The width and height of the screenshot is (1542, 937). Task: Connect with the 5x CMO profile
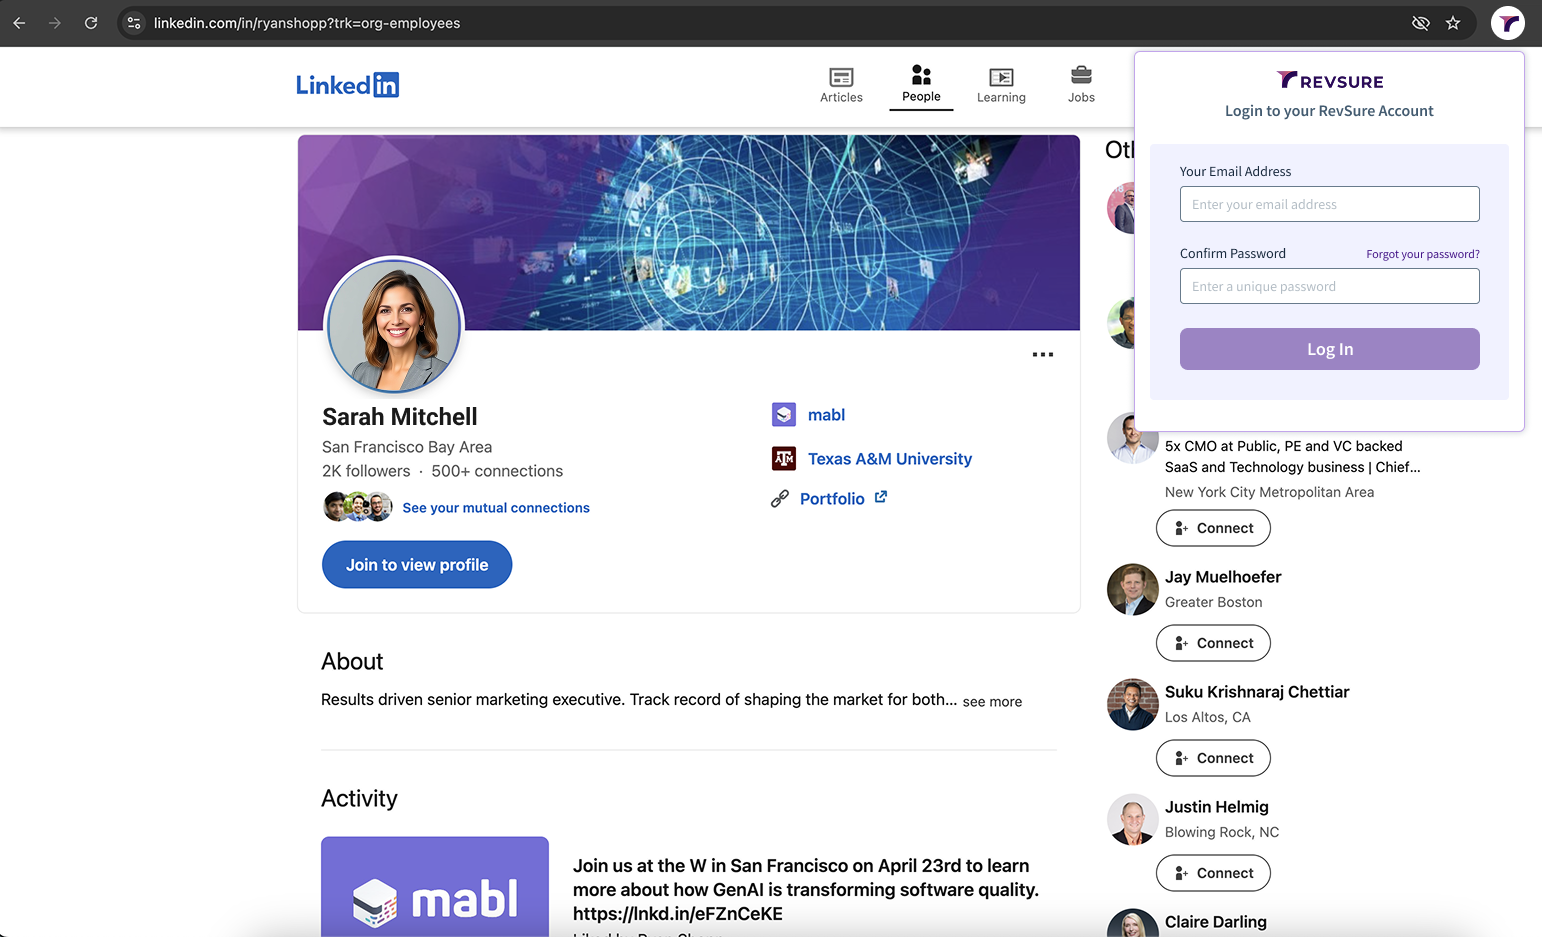pyautogui.click(x=1213, y=528)
